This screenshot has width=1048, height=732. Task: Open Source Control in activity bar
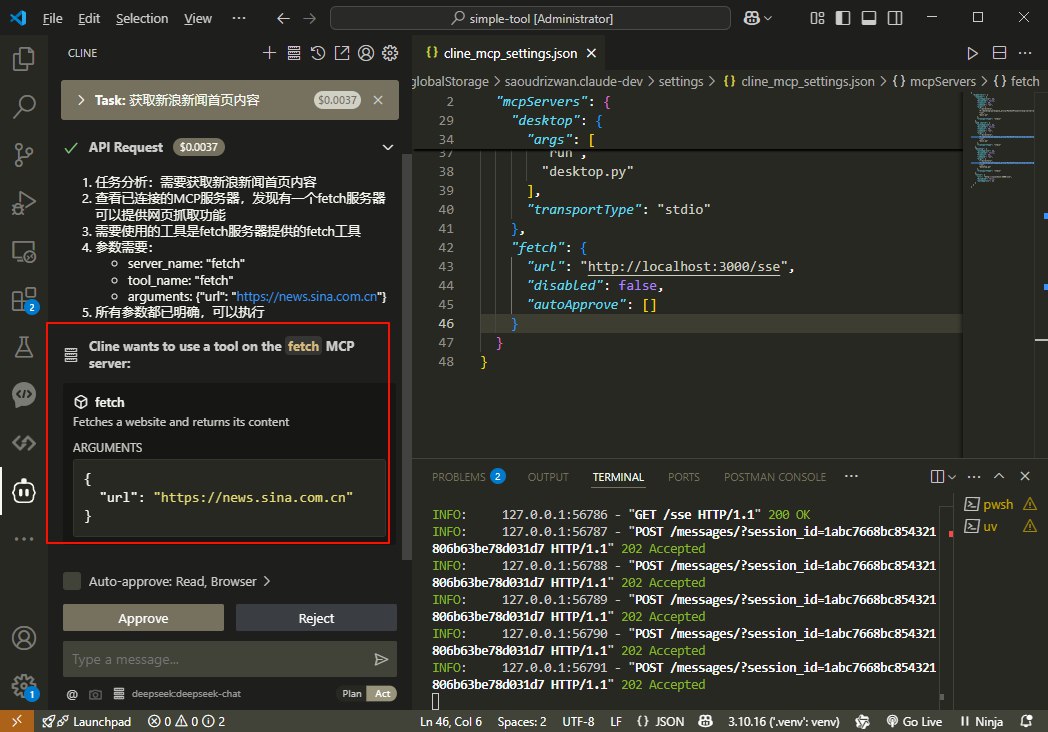pos(23,154)
